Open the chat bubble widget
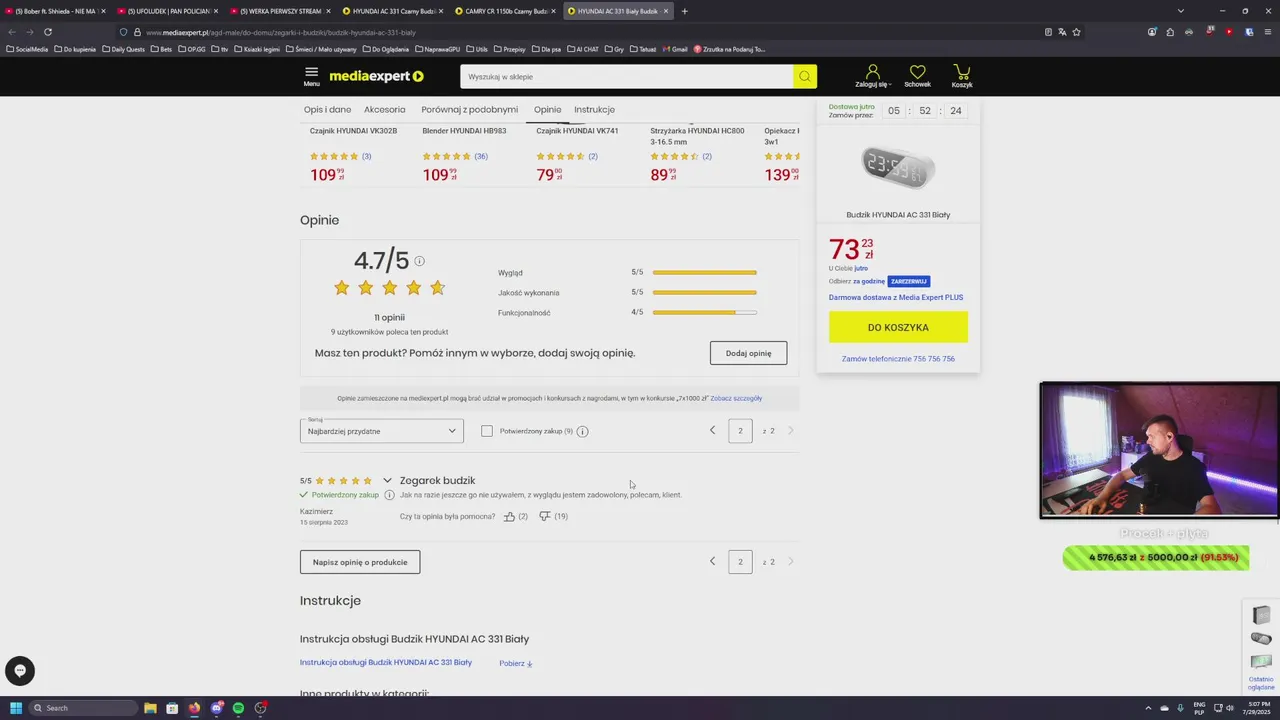This screenshot has width=1280, height=720. tap(20, 671)
